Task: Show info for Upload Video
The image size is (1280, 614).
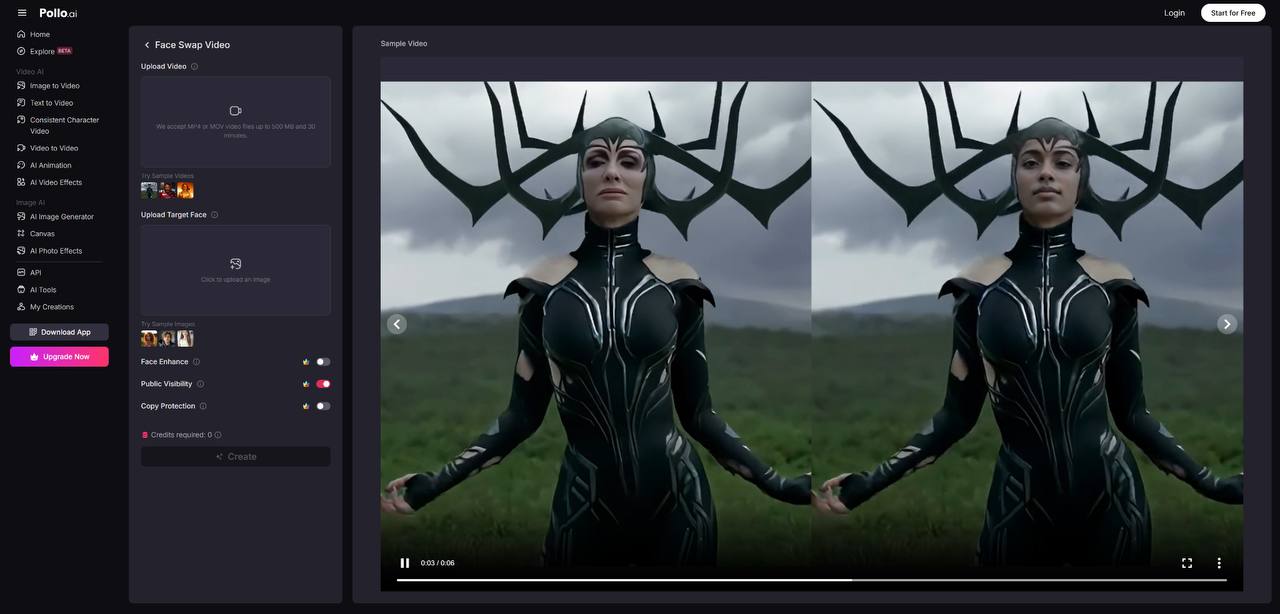Action: tap(194, 67)
